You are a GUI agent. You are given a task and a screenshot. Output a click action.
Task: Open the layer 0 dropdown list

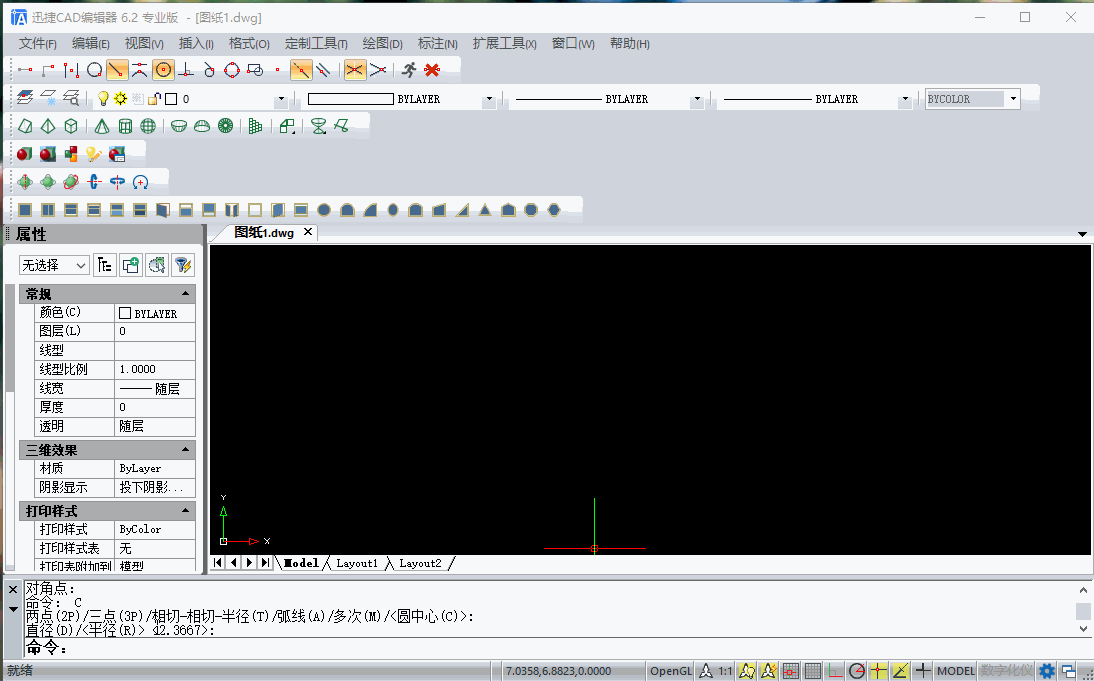tap(281, 99)
